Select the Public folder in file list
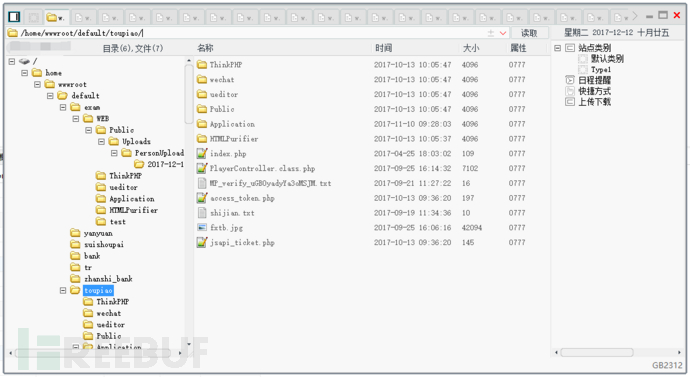The width and height of the screenshot is (690, 377). pyautogui.click(x=215, y=109)
